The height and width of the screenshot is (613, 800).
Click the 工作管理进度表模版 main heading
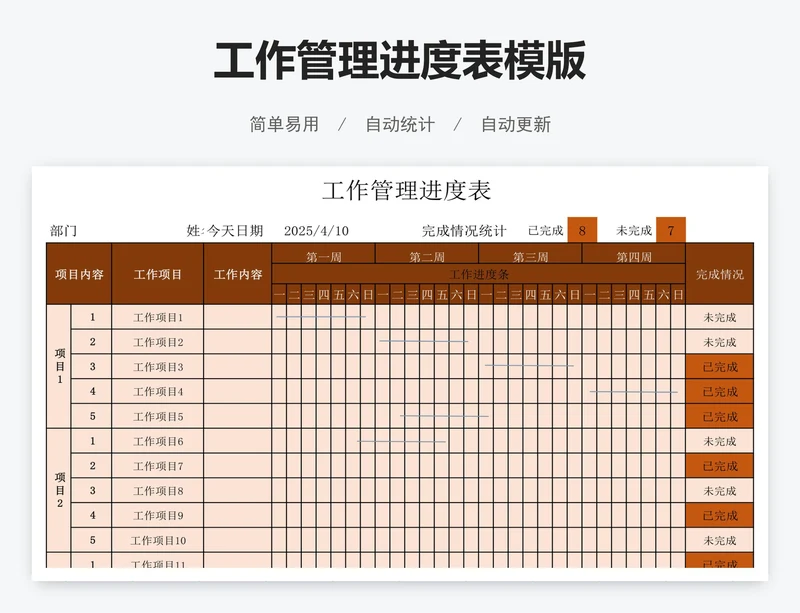click(x=399, y=61)
